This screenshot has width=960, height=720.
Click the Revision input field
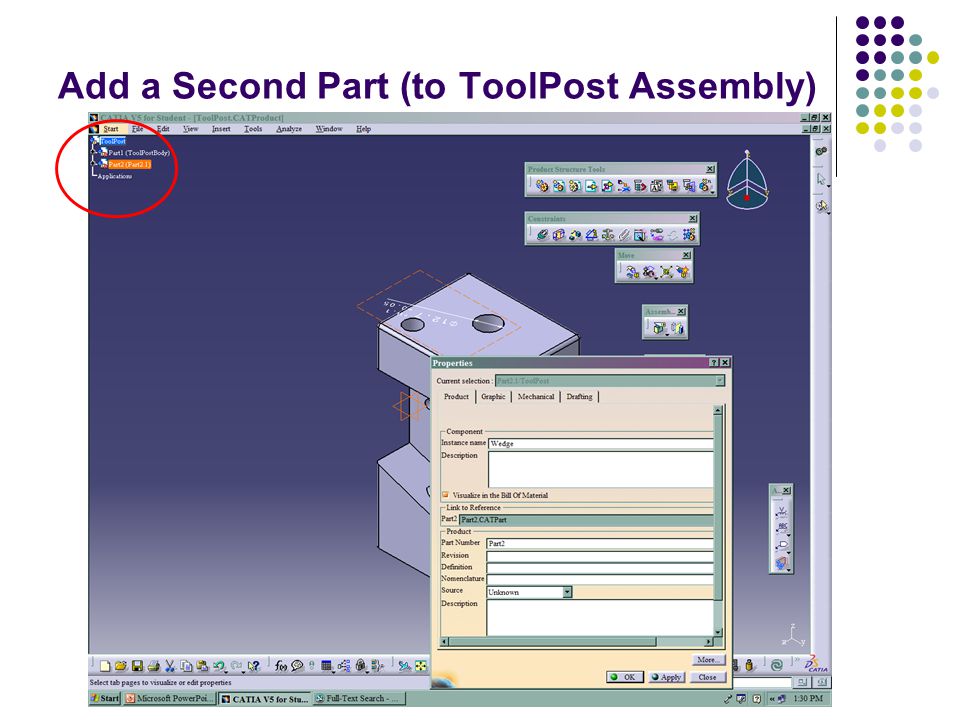600,557
